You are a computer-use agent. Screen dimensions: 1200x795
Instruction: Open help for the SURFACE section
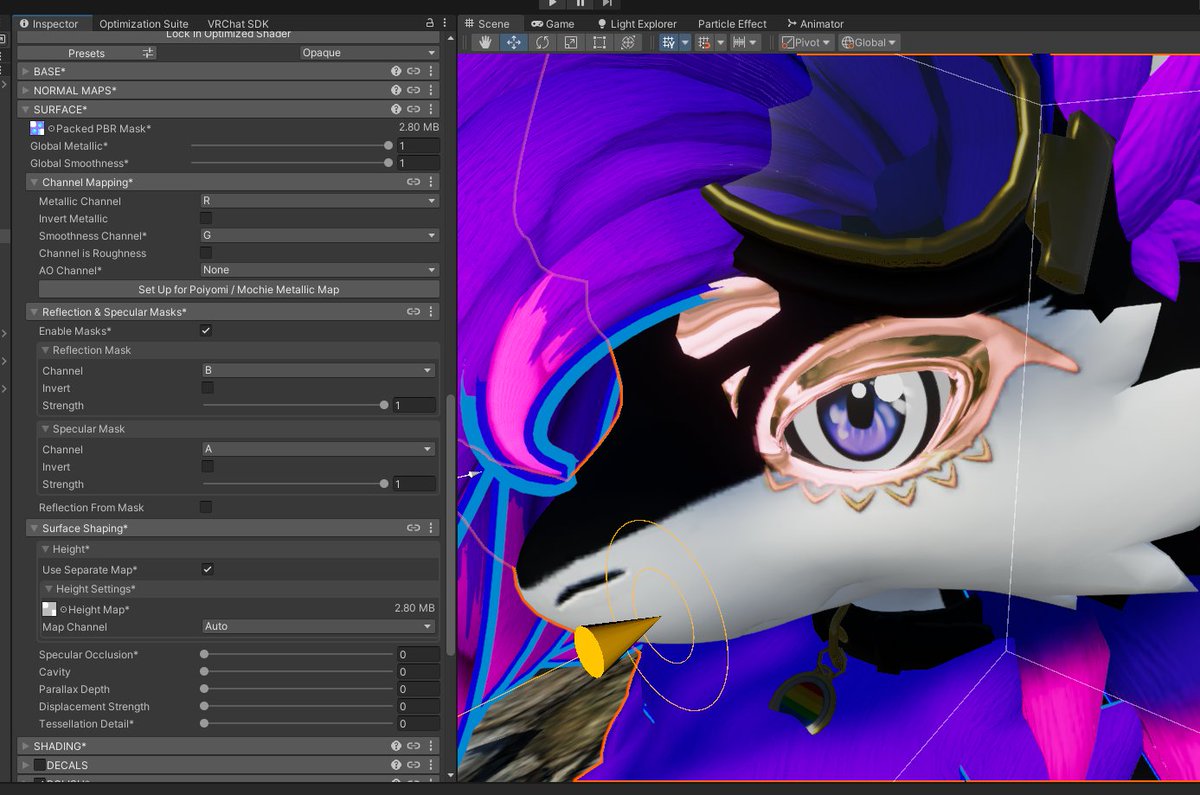tap(397, 109)
